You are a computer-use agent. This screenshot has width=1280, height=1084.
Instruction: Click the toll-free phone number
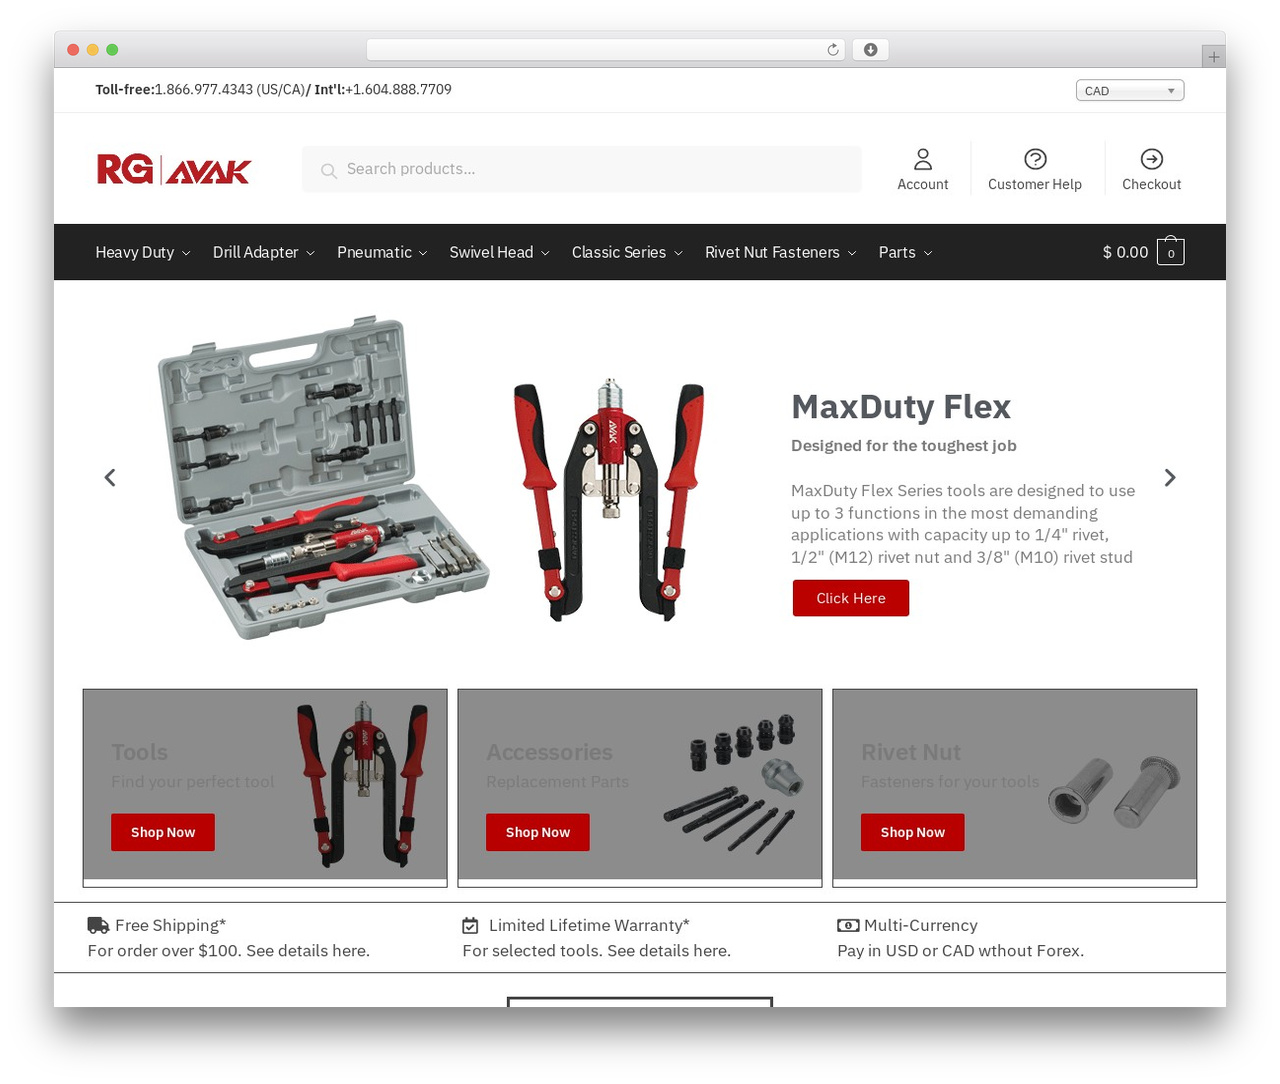(x=229, y=89)
